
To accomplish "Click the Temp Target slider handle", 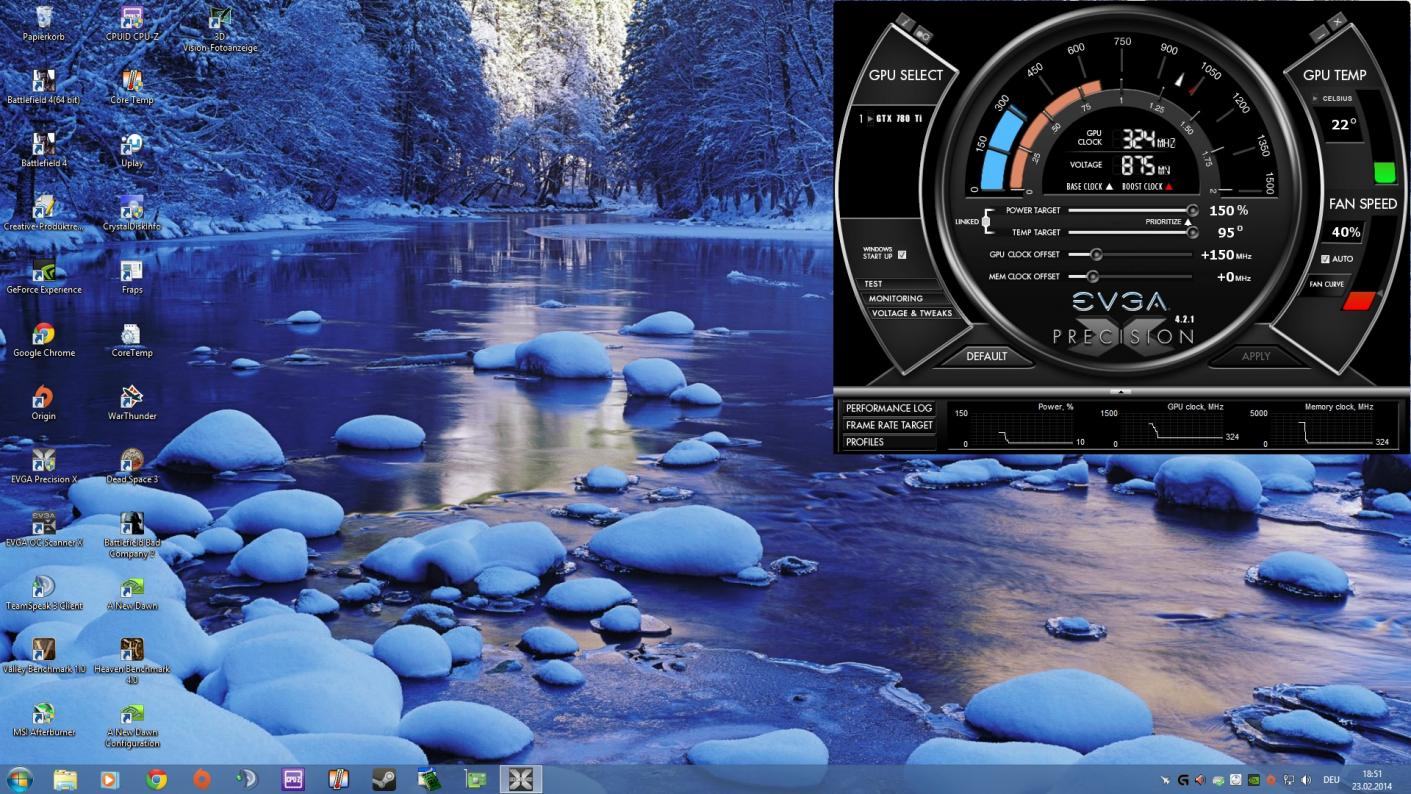I will pos(1192,232).
